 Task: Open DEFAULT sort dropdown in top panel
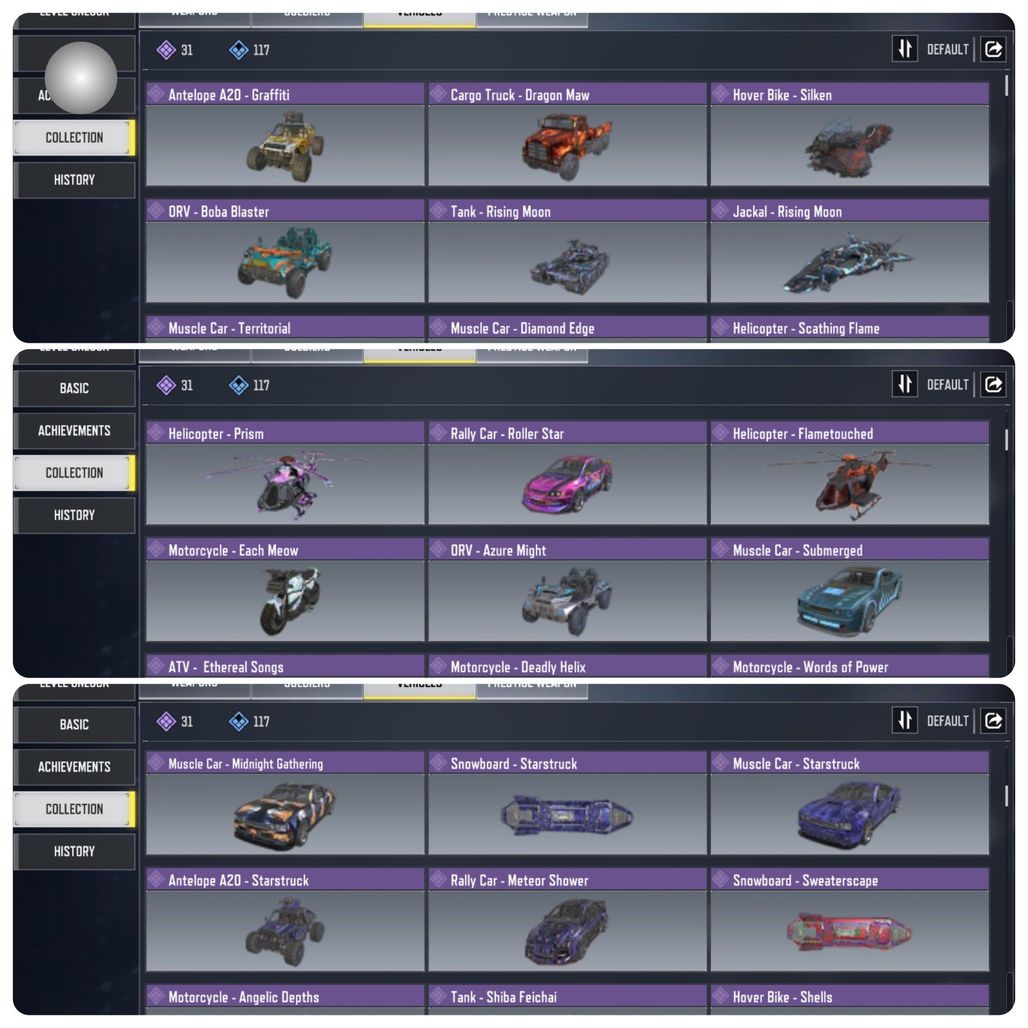pos(947,49)
